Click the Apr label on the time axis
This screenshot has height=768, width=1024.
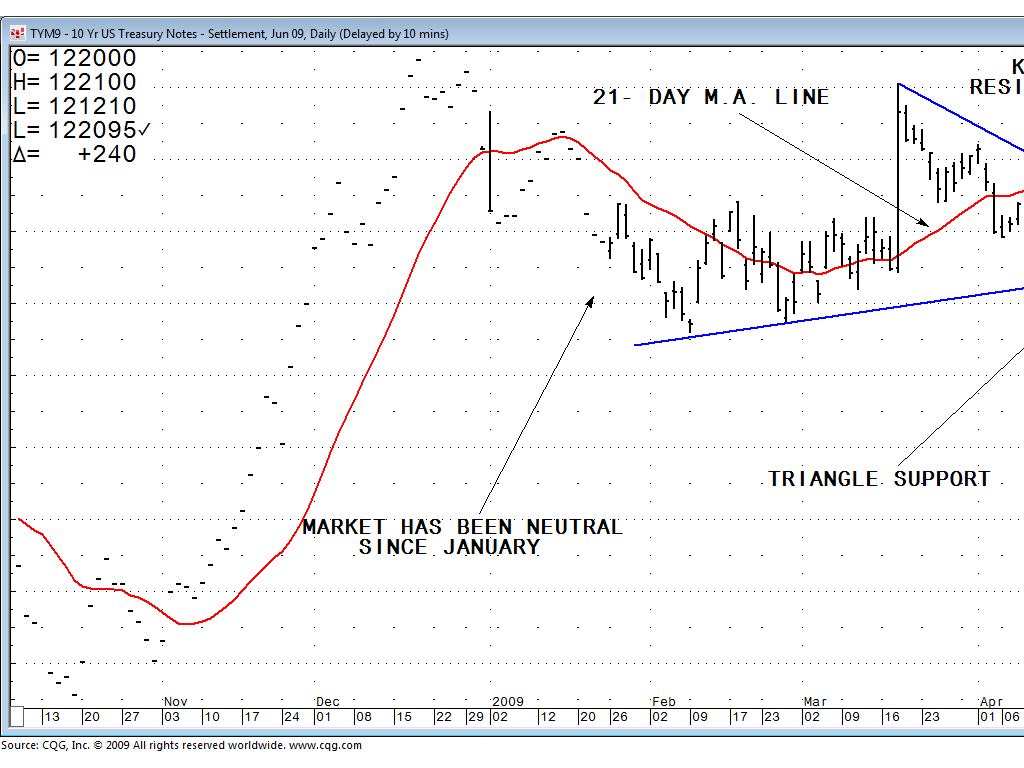click(991, 702)
